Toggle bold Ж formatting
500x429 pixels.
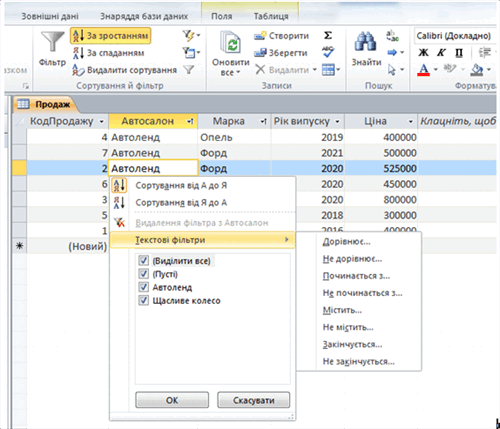pos(423,52)
